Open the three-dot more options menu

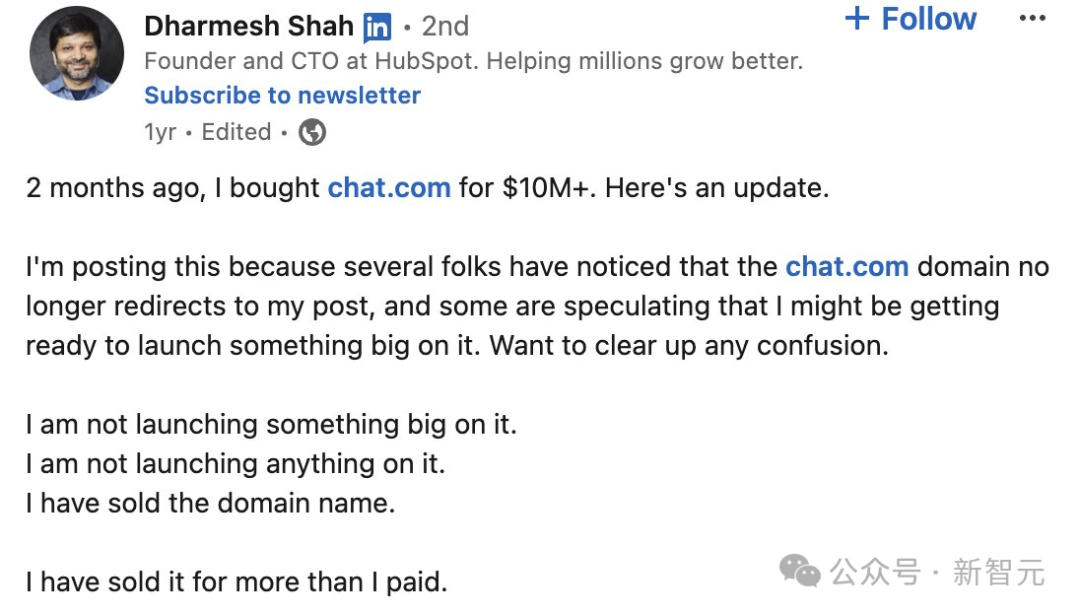(x=1032, y=19)
